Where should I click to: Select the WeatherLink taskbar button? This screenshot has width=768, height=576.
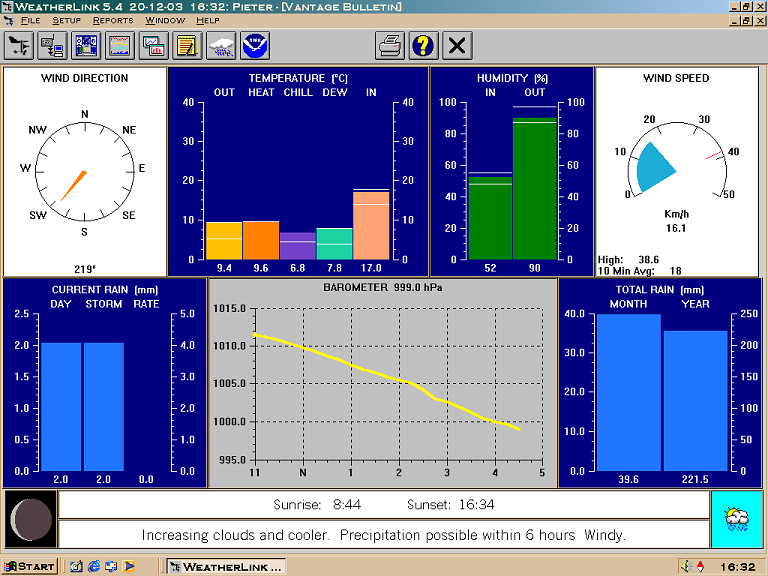pyautogui.click(x=226, y=567)
